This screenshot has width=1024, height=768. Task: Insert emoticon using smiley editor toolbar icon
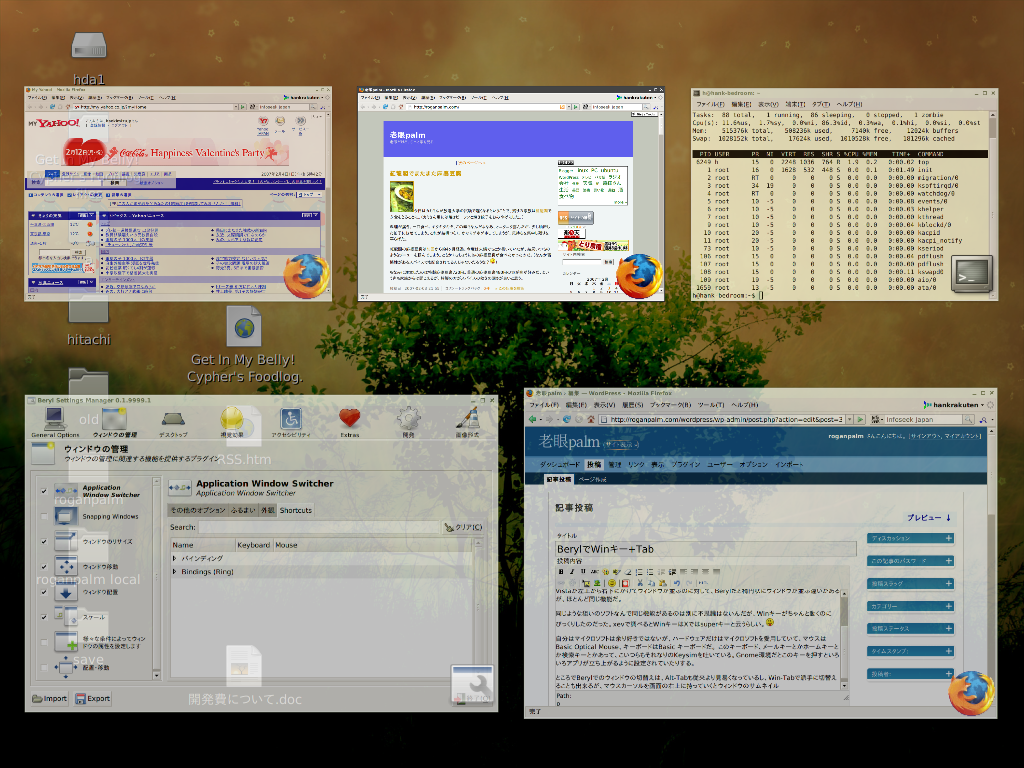tap(612, 583)
